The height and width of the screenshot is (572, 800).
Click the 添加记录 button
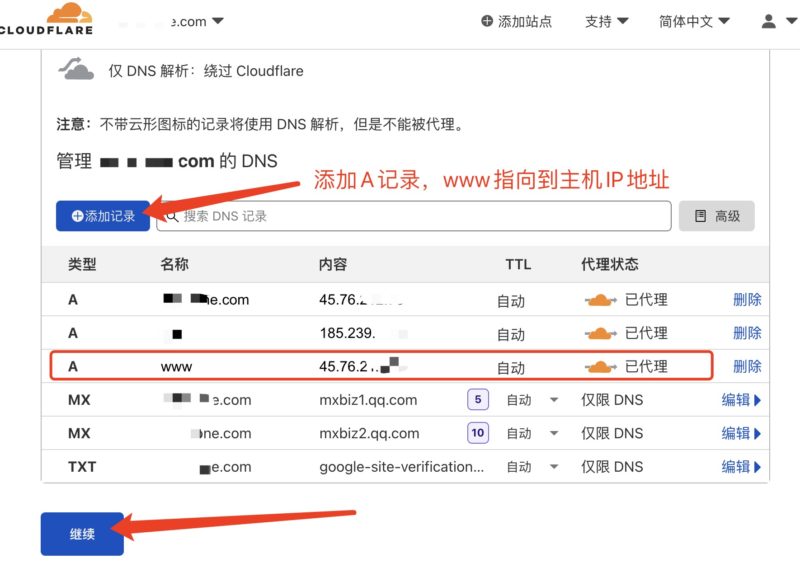pos(103,216)
